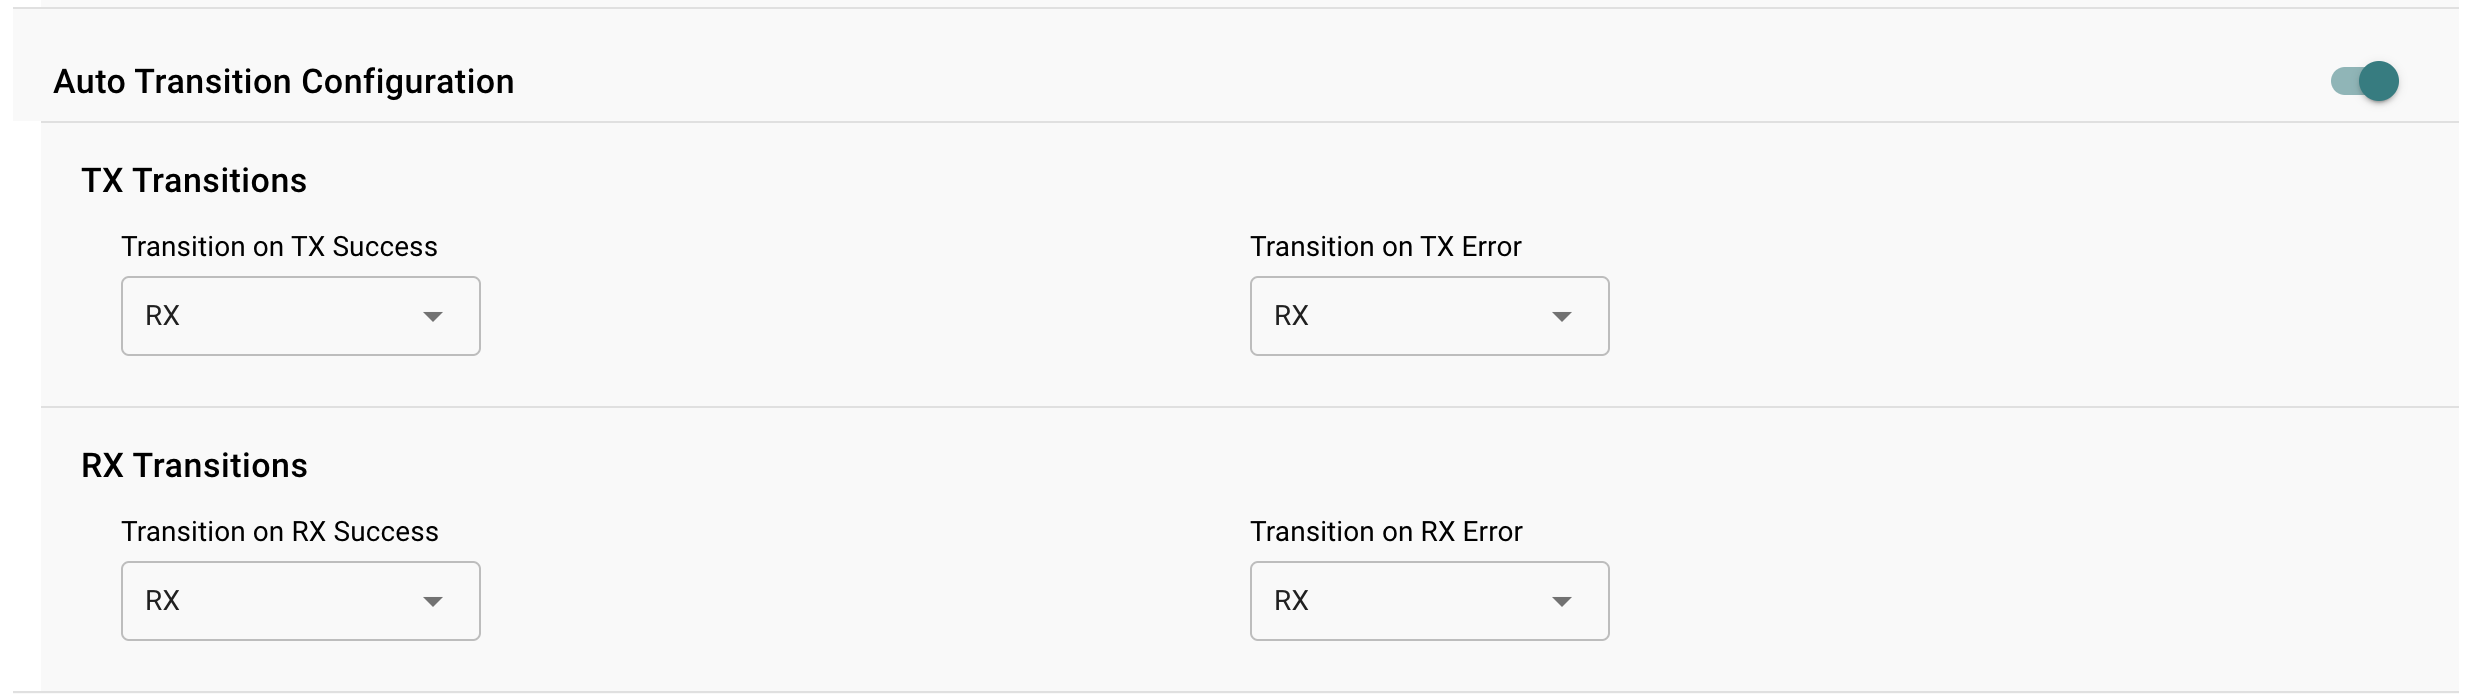Select the RX Transitions section heading
This screenshot has width=2484, height=694.
pyautogui.click(x=193, y=465)
